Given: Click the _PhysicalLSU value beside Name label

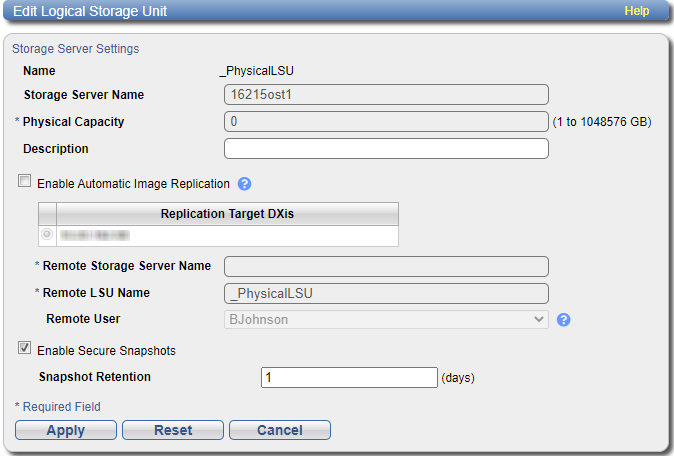Looking at the screenshot, I should click(x=256, y=71).
